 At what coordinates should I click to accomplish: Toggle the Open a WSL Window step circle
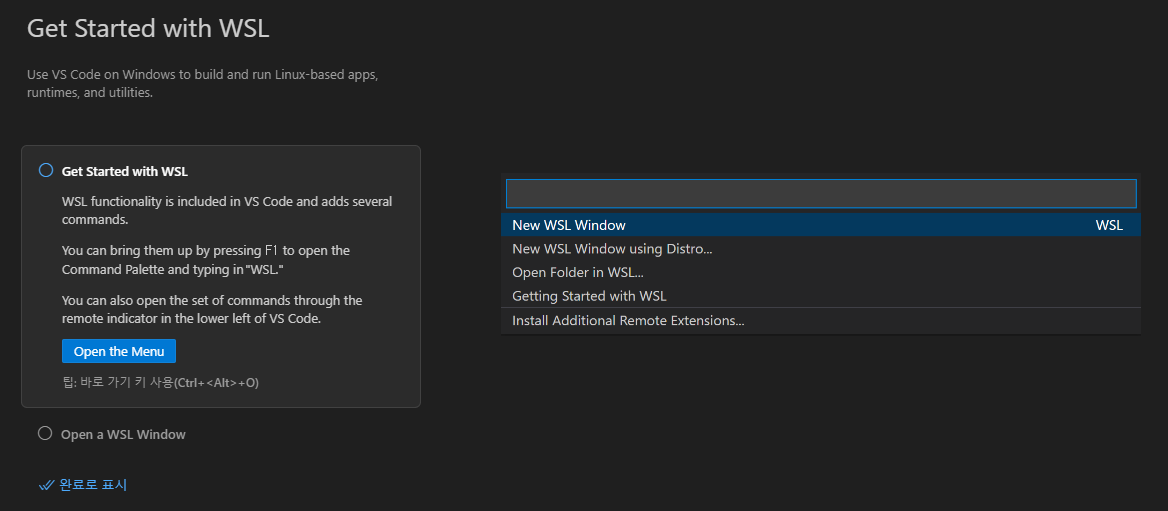45,434
